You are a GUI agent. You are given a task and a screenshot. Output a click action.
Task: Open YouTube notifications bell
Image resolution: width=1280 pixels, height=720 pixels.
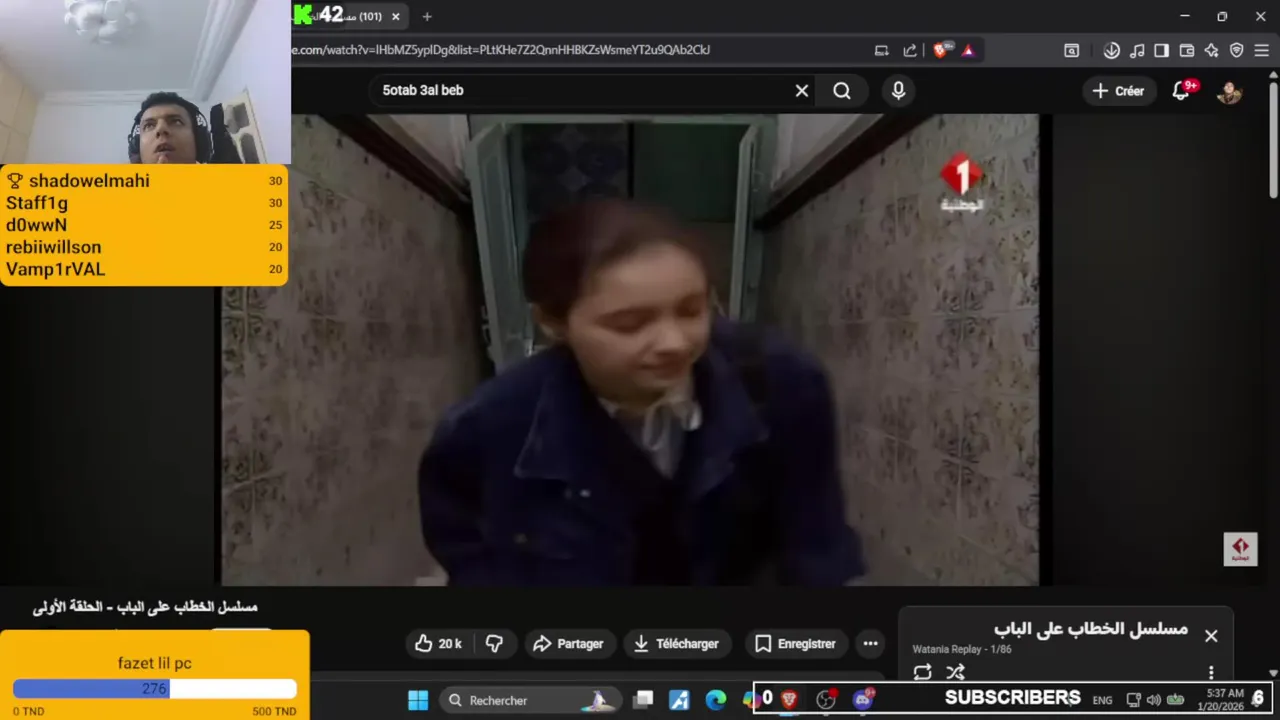pos(1181,91)
